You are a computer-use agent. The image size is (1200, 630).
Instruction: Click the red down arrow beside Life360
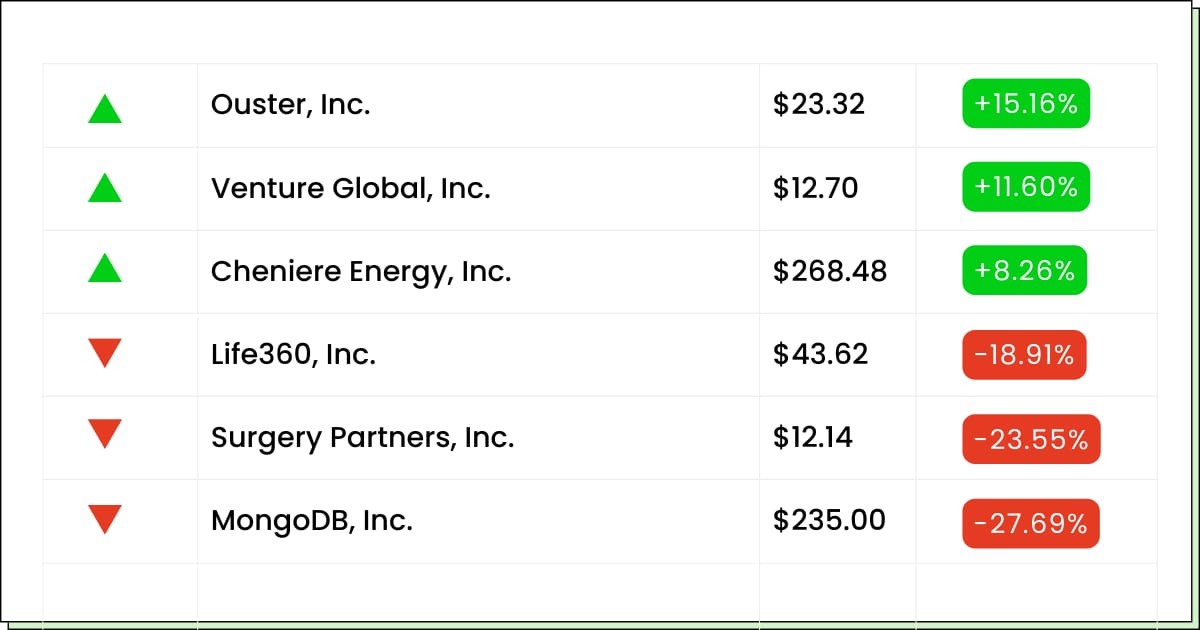click(105, 353)
